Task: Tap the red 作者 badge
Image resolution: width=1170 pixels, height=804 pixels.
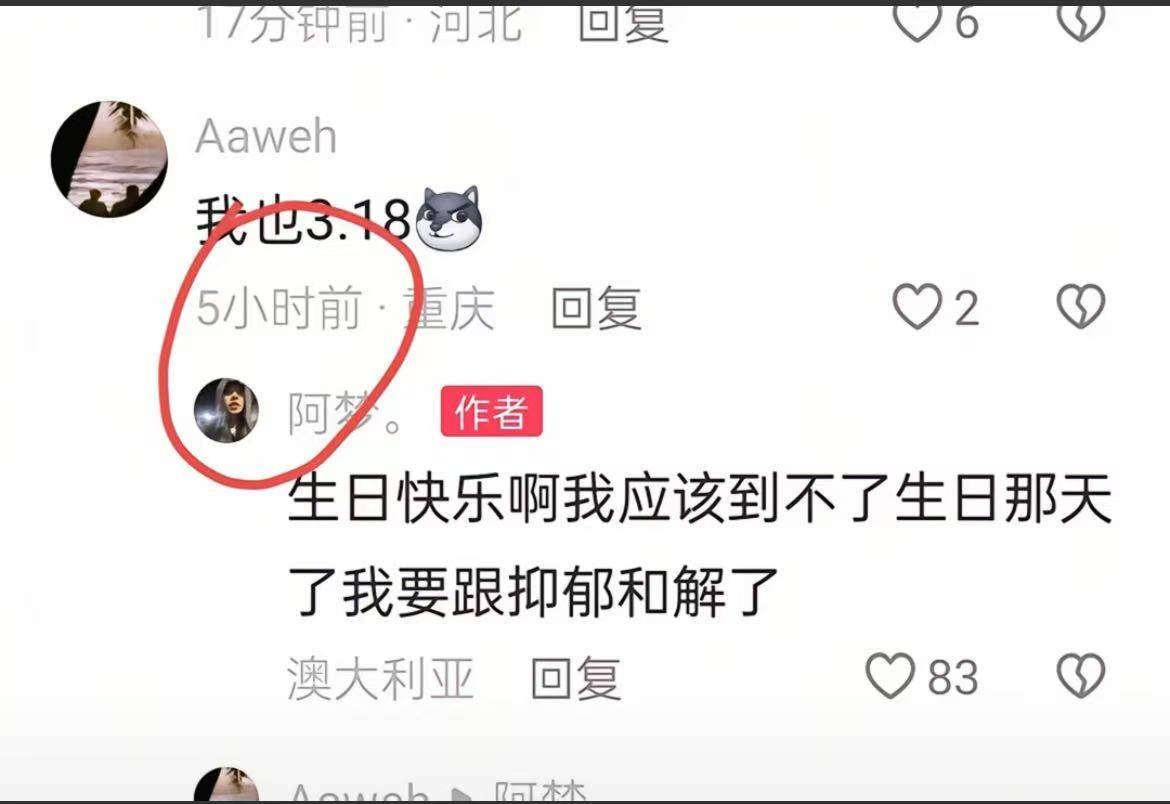Action: tap(492, 411)
